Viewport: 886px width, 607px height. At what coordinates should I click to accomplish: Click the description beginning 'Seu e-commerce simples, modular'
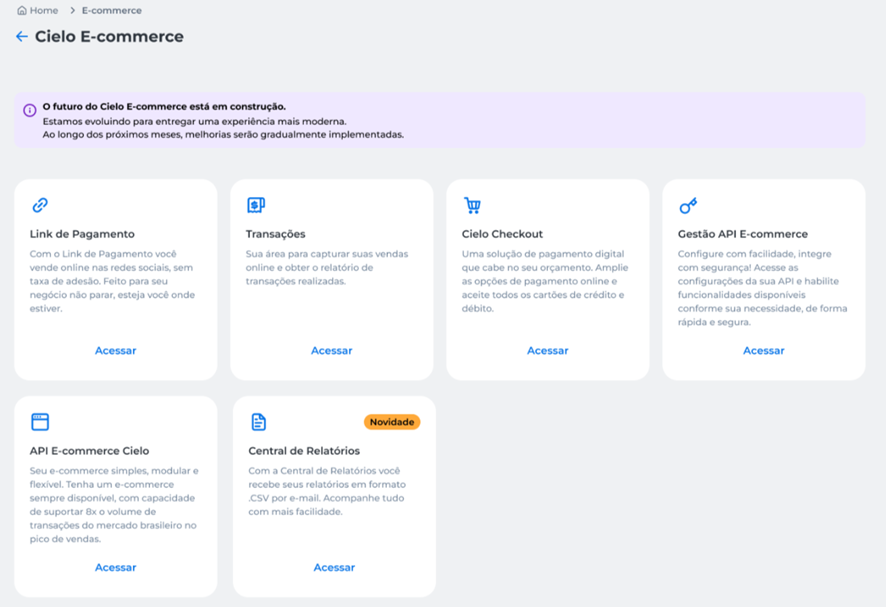[114, 505]
